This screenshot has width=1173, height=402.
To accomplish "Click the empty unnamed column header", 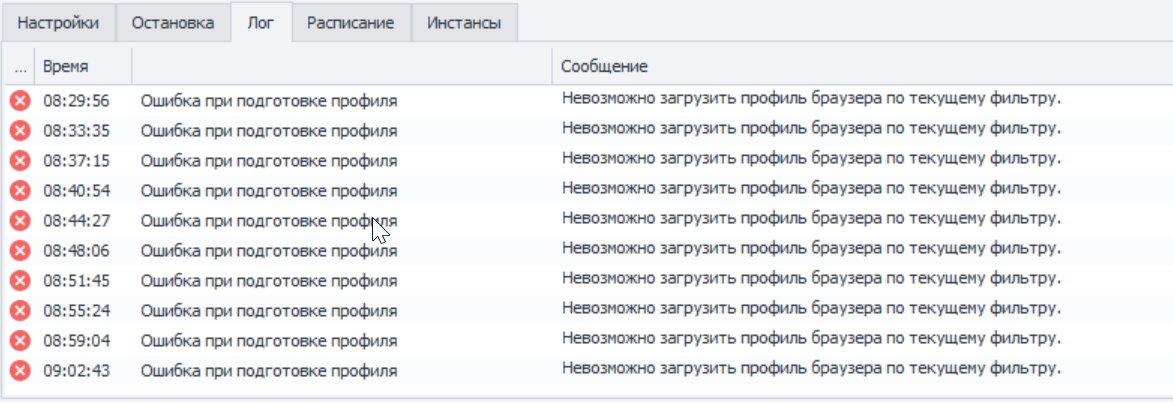I will (x=342, y=67).
